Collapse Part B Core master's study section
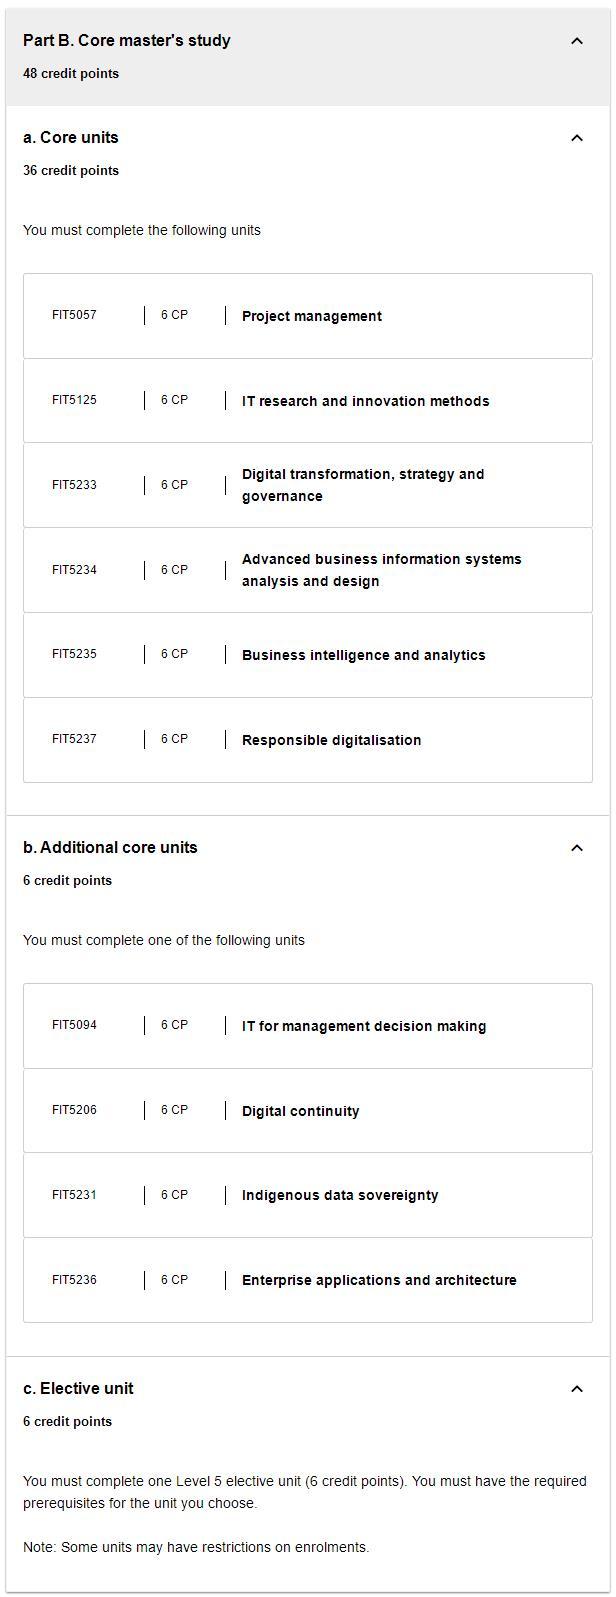616x1597 pixels. click(576, 41)
